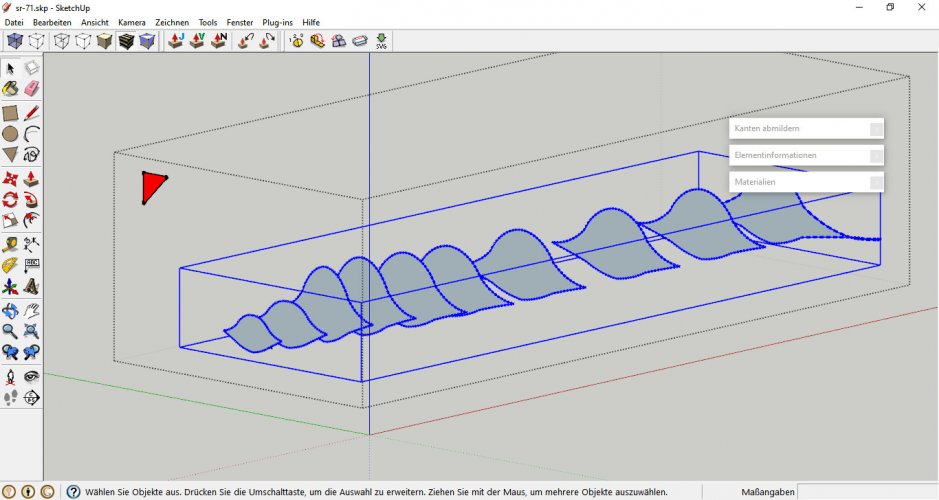
Task: Open the Datei menu
Action: (14, 22)
